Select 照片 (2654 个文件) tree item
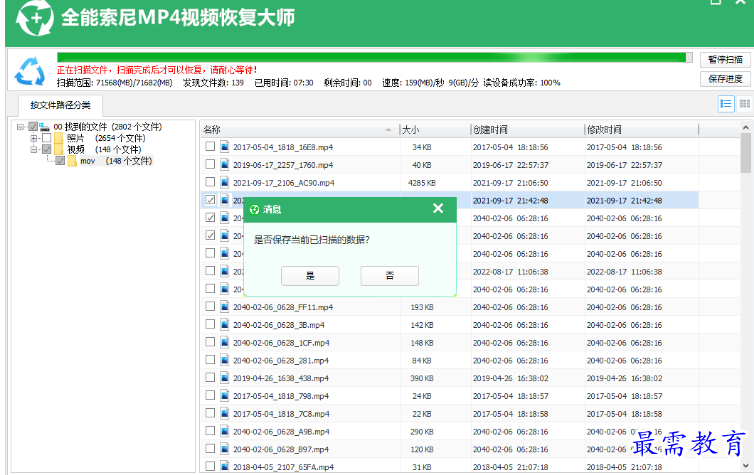 point(106,138)
